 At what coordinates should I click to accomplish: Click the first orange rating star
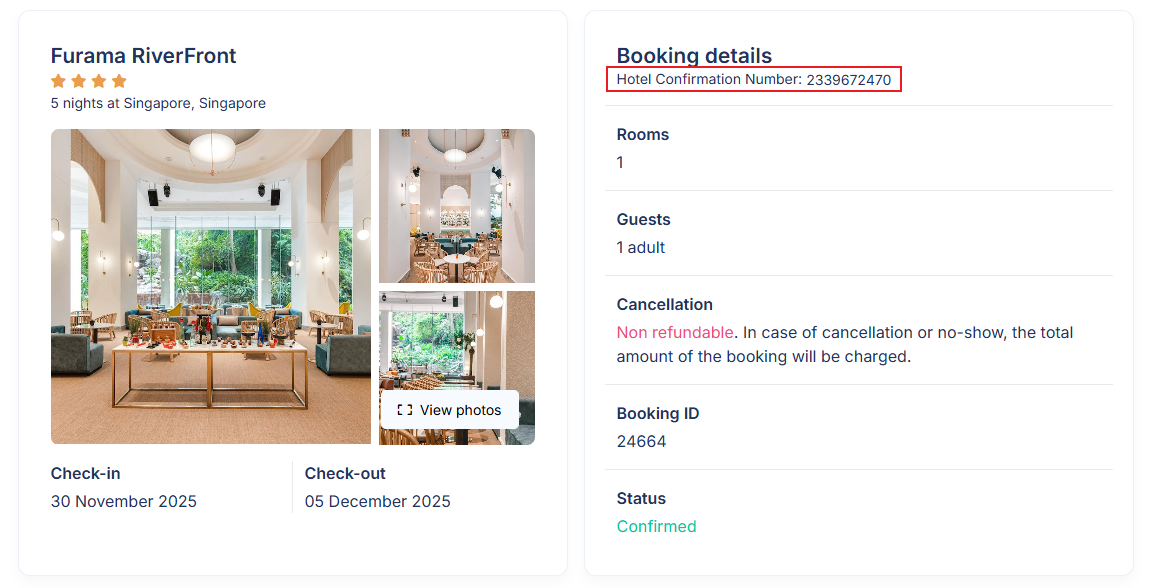click(59, 81)
